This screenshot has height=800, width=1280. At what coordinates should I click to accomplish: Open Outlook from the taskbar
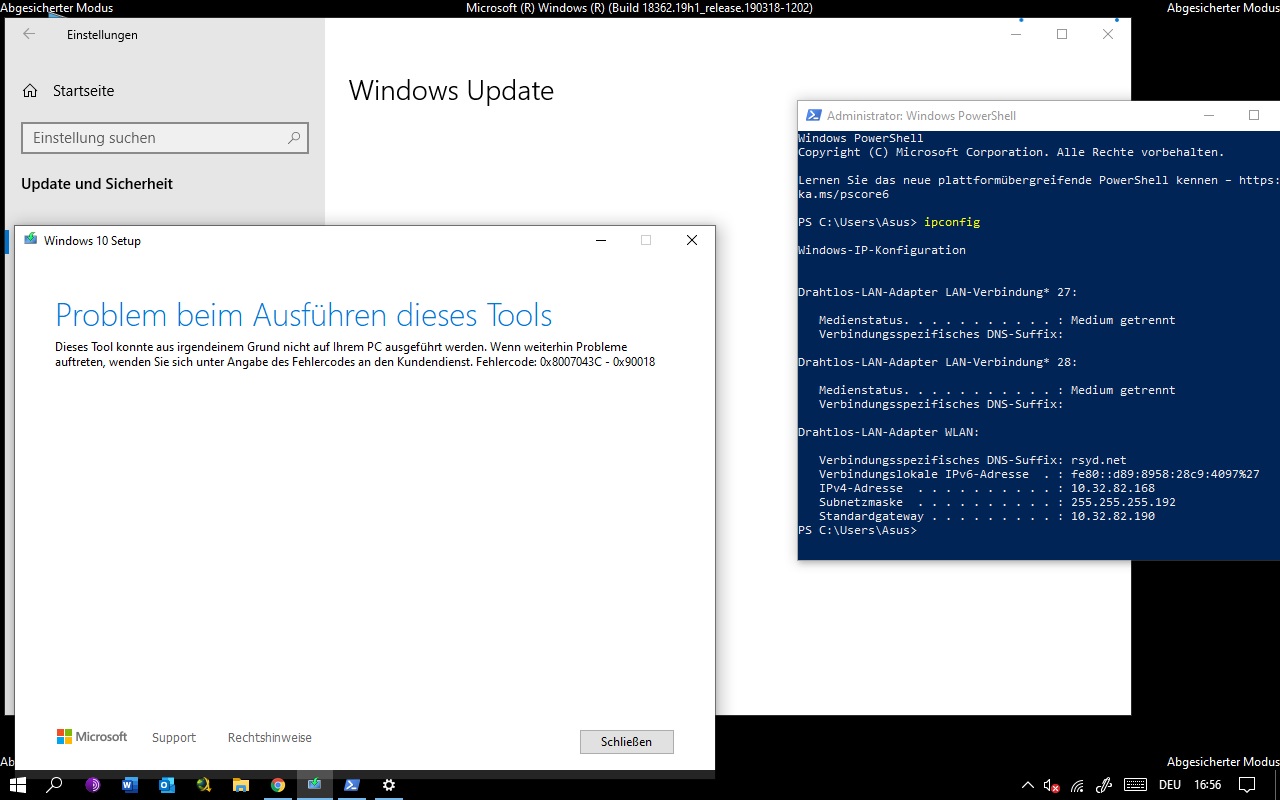point(167,785)
